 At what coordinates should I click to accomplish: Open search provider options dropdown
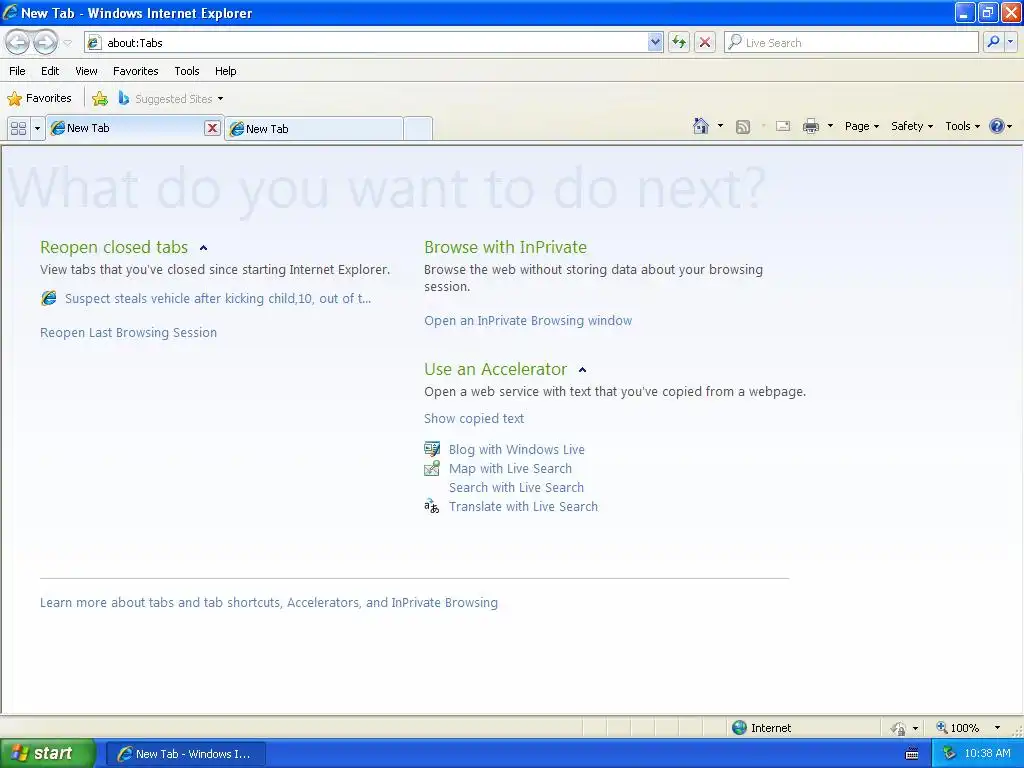pos(1011,42)
